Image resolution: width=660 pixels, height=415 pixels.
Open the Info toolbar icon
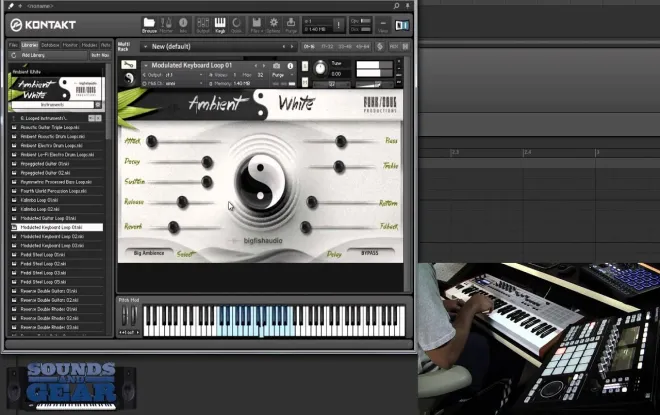tap(183, 25)
